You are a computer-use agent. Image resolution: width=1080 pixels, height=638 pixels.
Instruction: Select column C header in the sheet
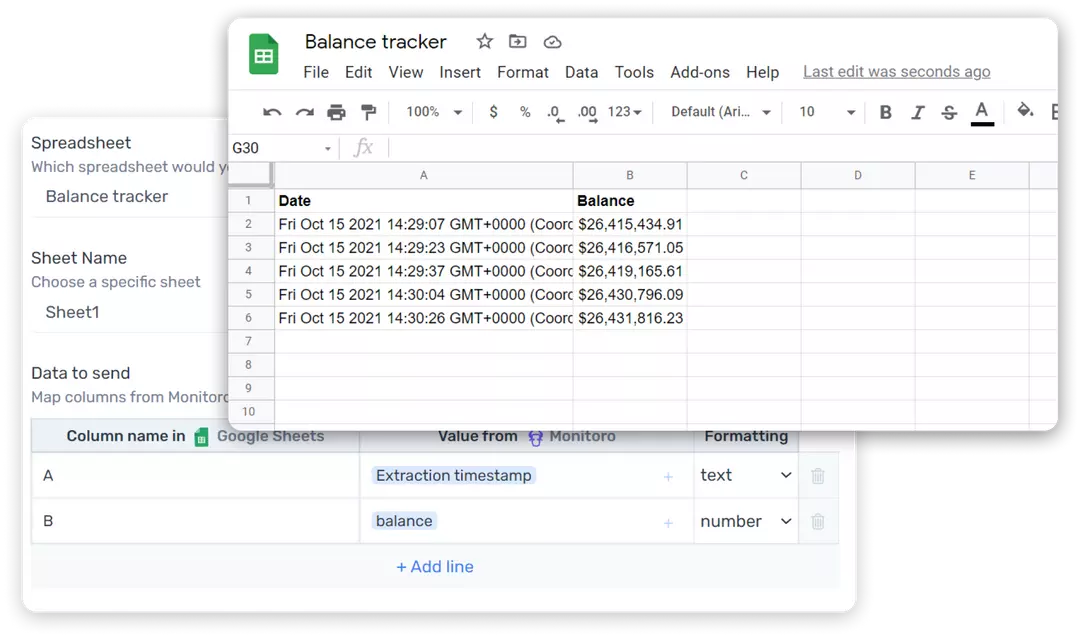pos(744,176)
